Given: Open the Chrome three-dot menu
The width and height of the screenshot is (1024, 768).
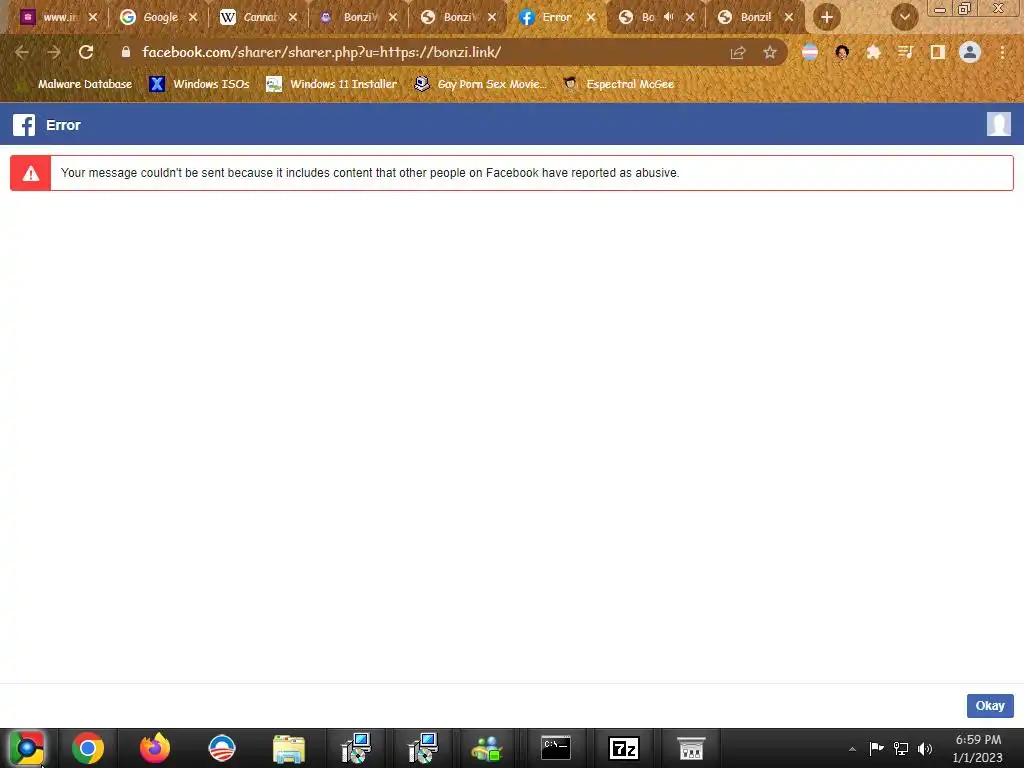Looking at the screenshot, I should click(x=1002, y=52).
